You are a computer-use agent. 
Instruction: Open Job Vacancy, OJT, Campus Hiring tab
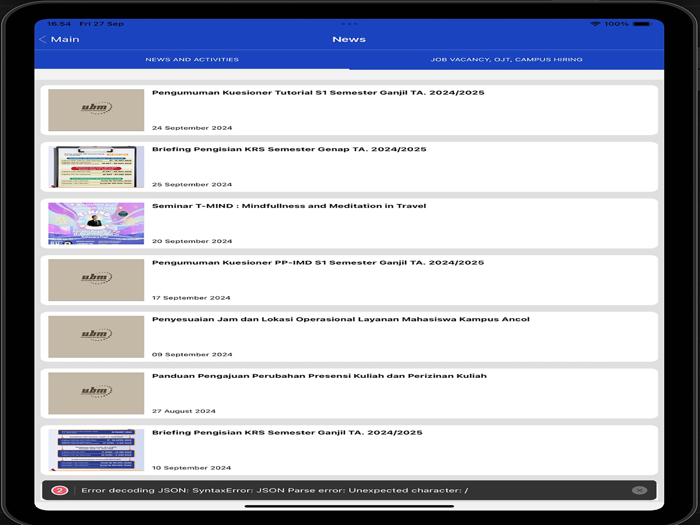click(507, 59)
